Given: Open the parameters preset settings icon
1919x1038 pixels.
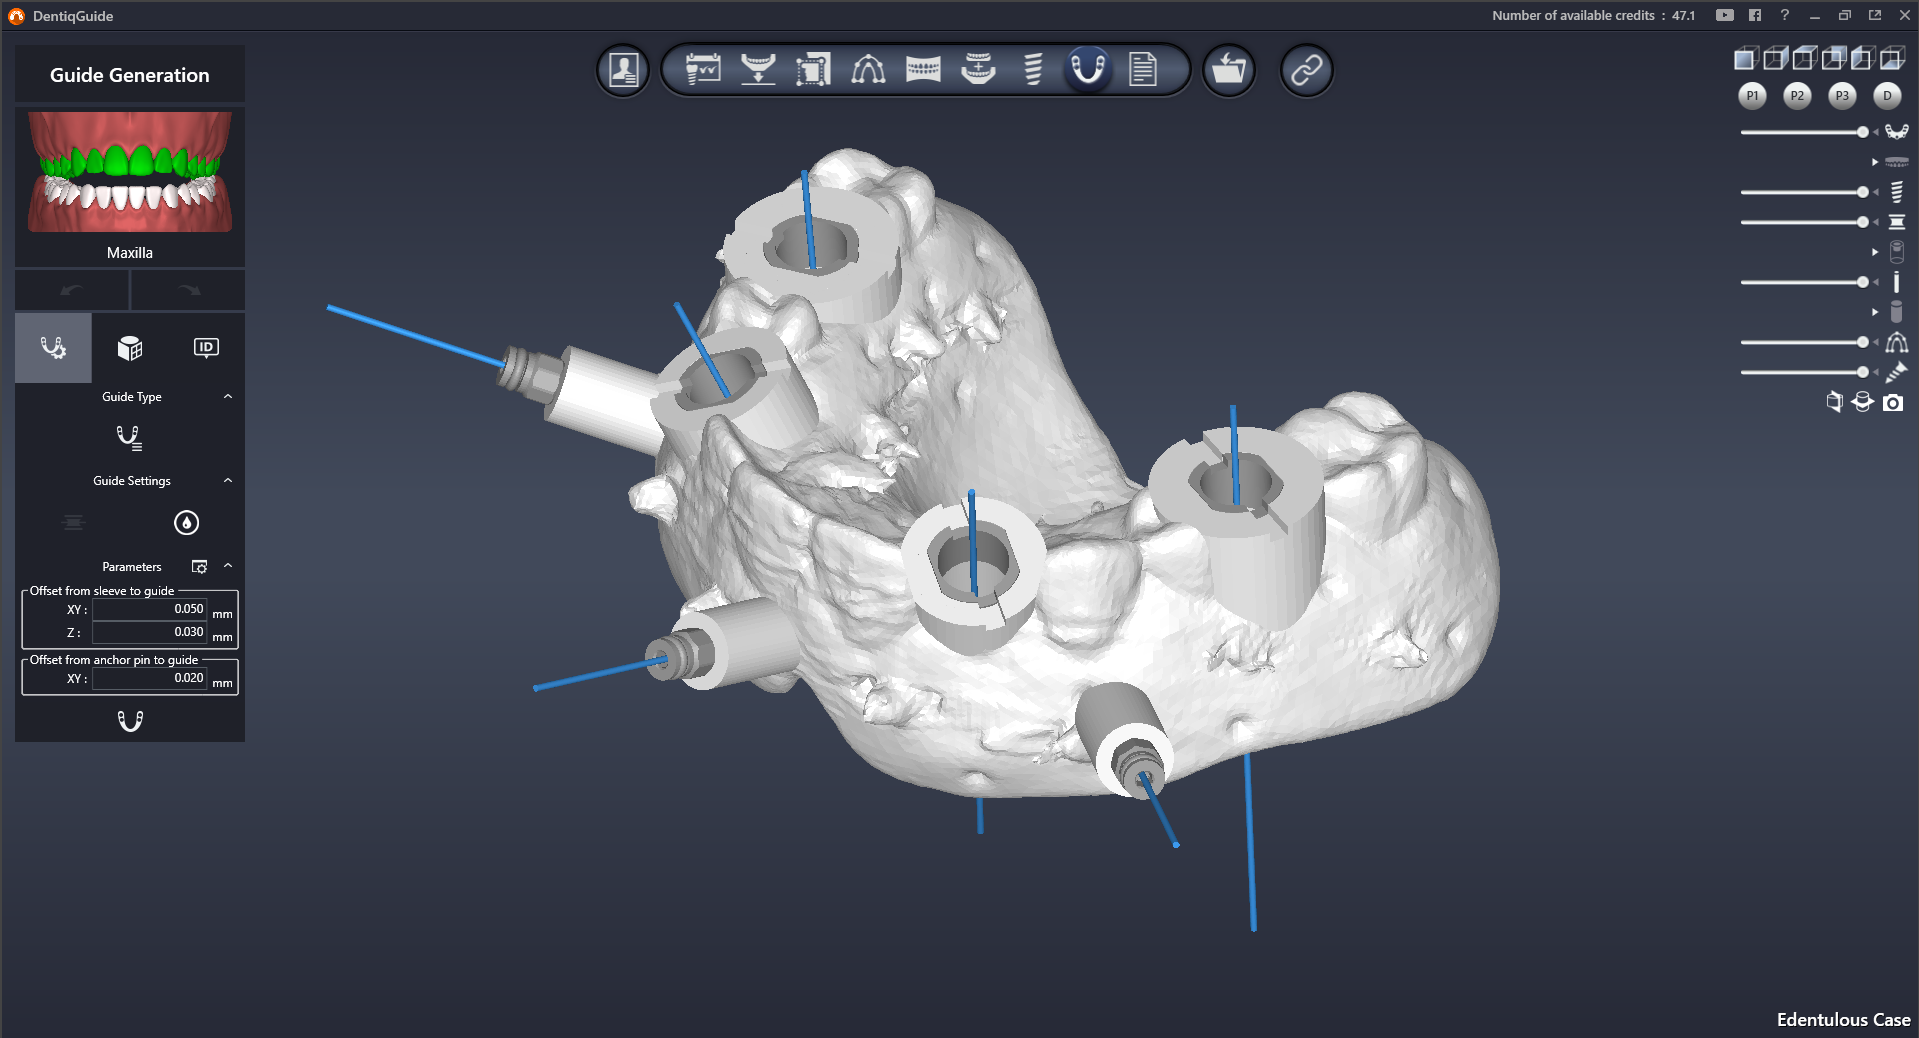Looking at the screenshot, I should coord(199,567).
